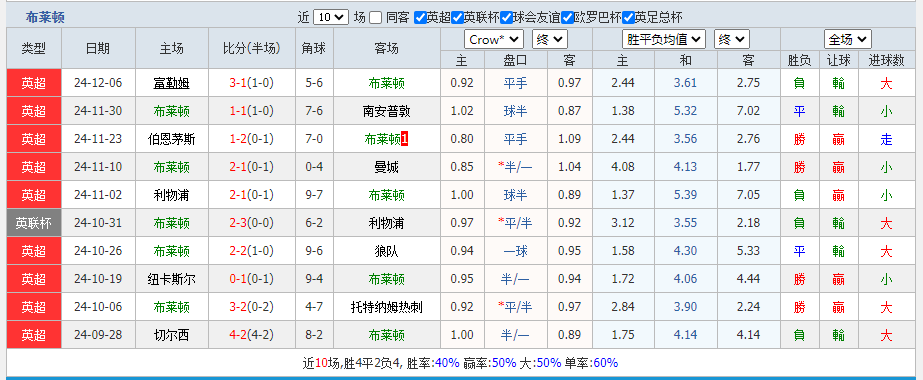This screenshot has width=923, height=380.
Task: Click 利物浦 home team on 24-11-02
Action: point(172,195)
